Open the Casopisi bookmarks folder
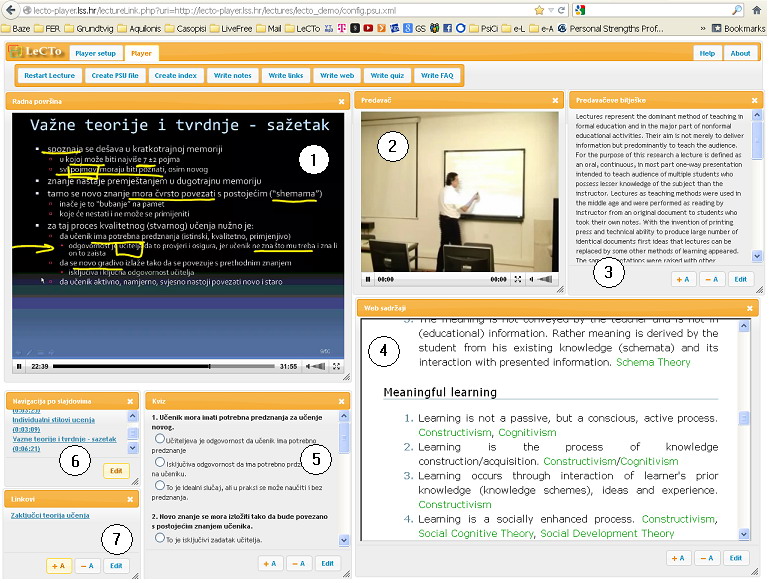The width and height of the screenshot is (771, 583). tap(186, 29)
